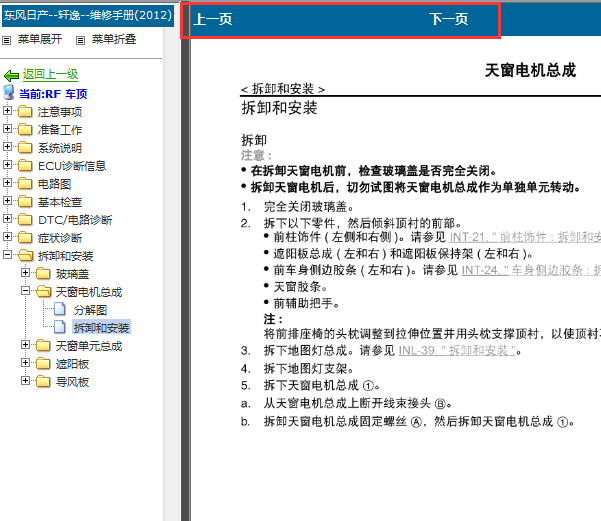Select the 遮阳板 tree label

point(72,364)
